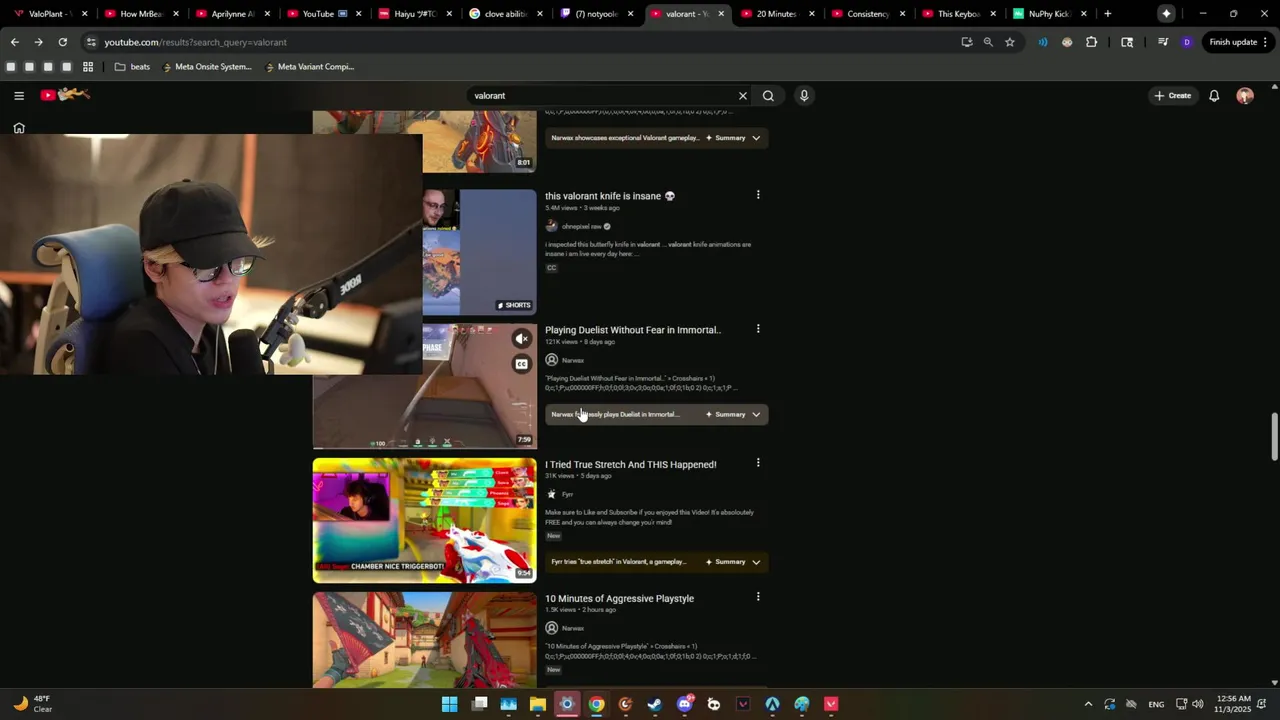The image size is (1280, 720).
Task: Toggle captions on the inline preview
Action: pyautogui.click(x=521, y=364)
